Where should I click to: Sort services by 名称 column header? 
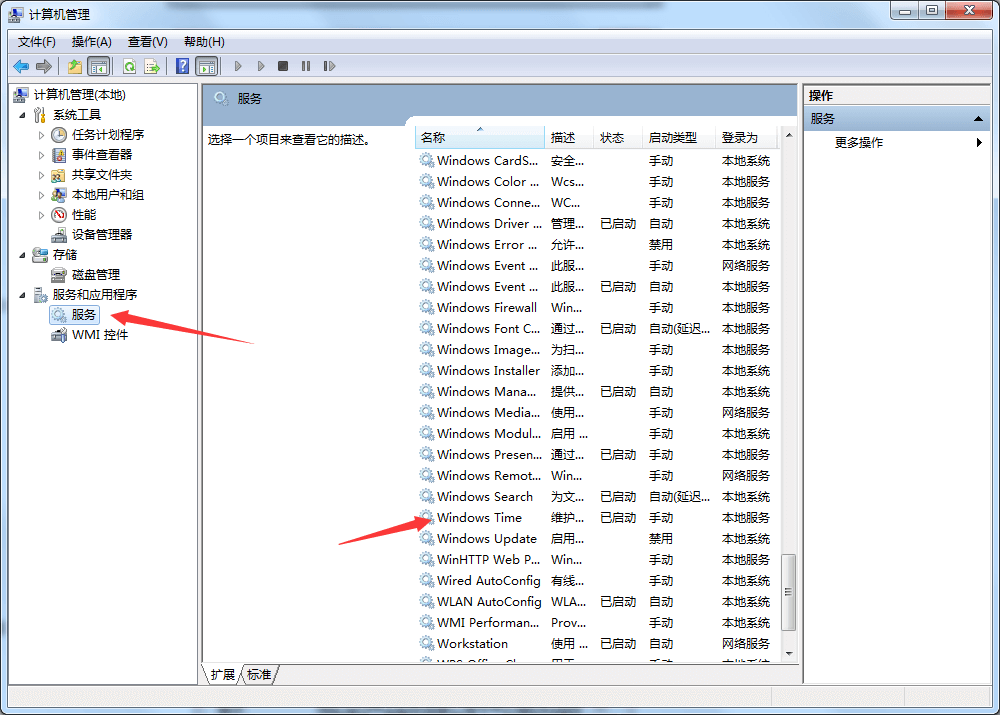click(480, 138)
